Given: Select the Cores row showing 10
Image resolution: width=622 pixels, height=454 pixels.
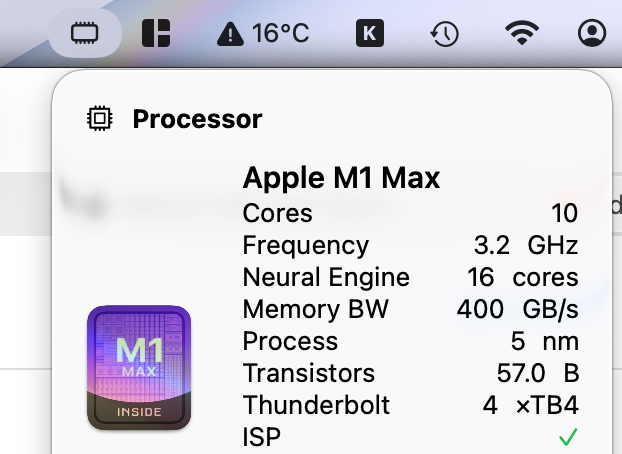Looking at the screenshot, I should 410,213.
